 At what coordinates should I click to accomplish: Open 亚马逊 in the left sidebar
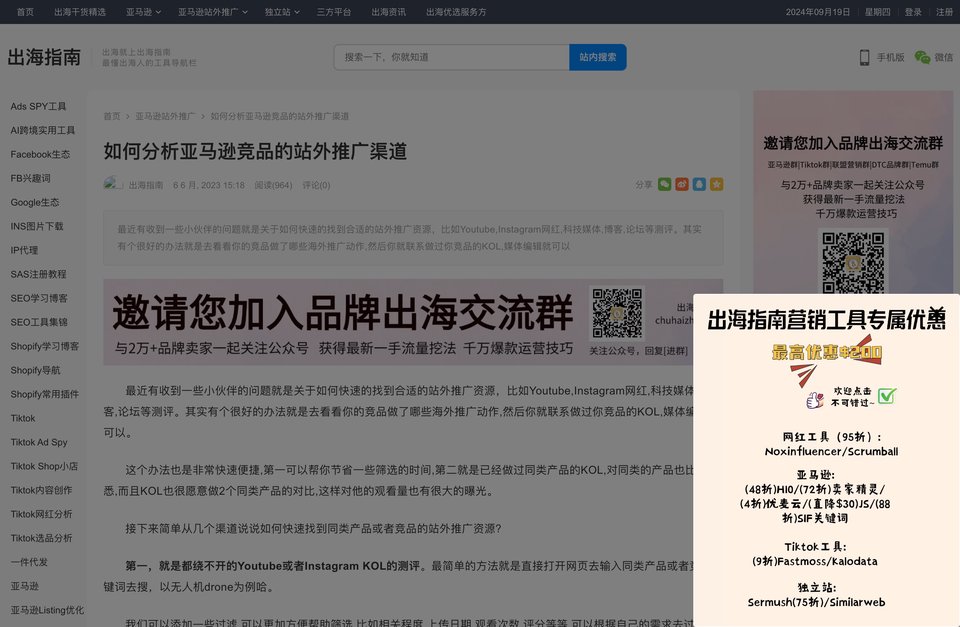24,586
